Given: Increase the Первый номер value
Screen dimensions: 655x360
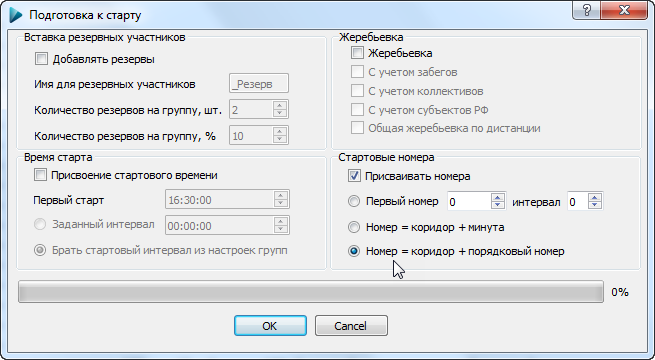Looking at the screenshot, I should pos(498,197).
